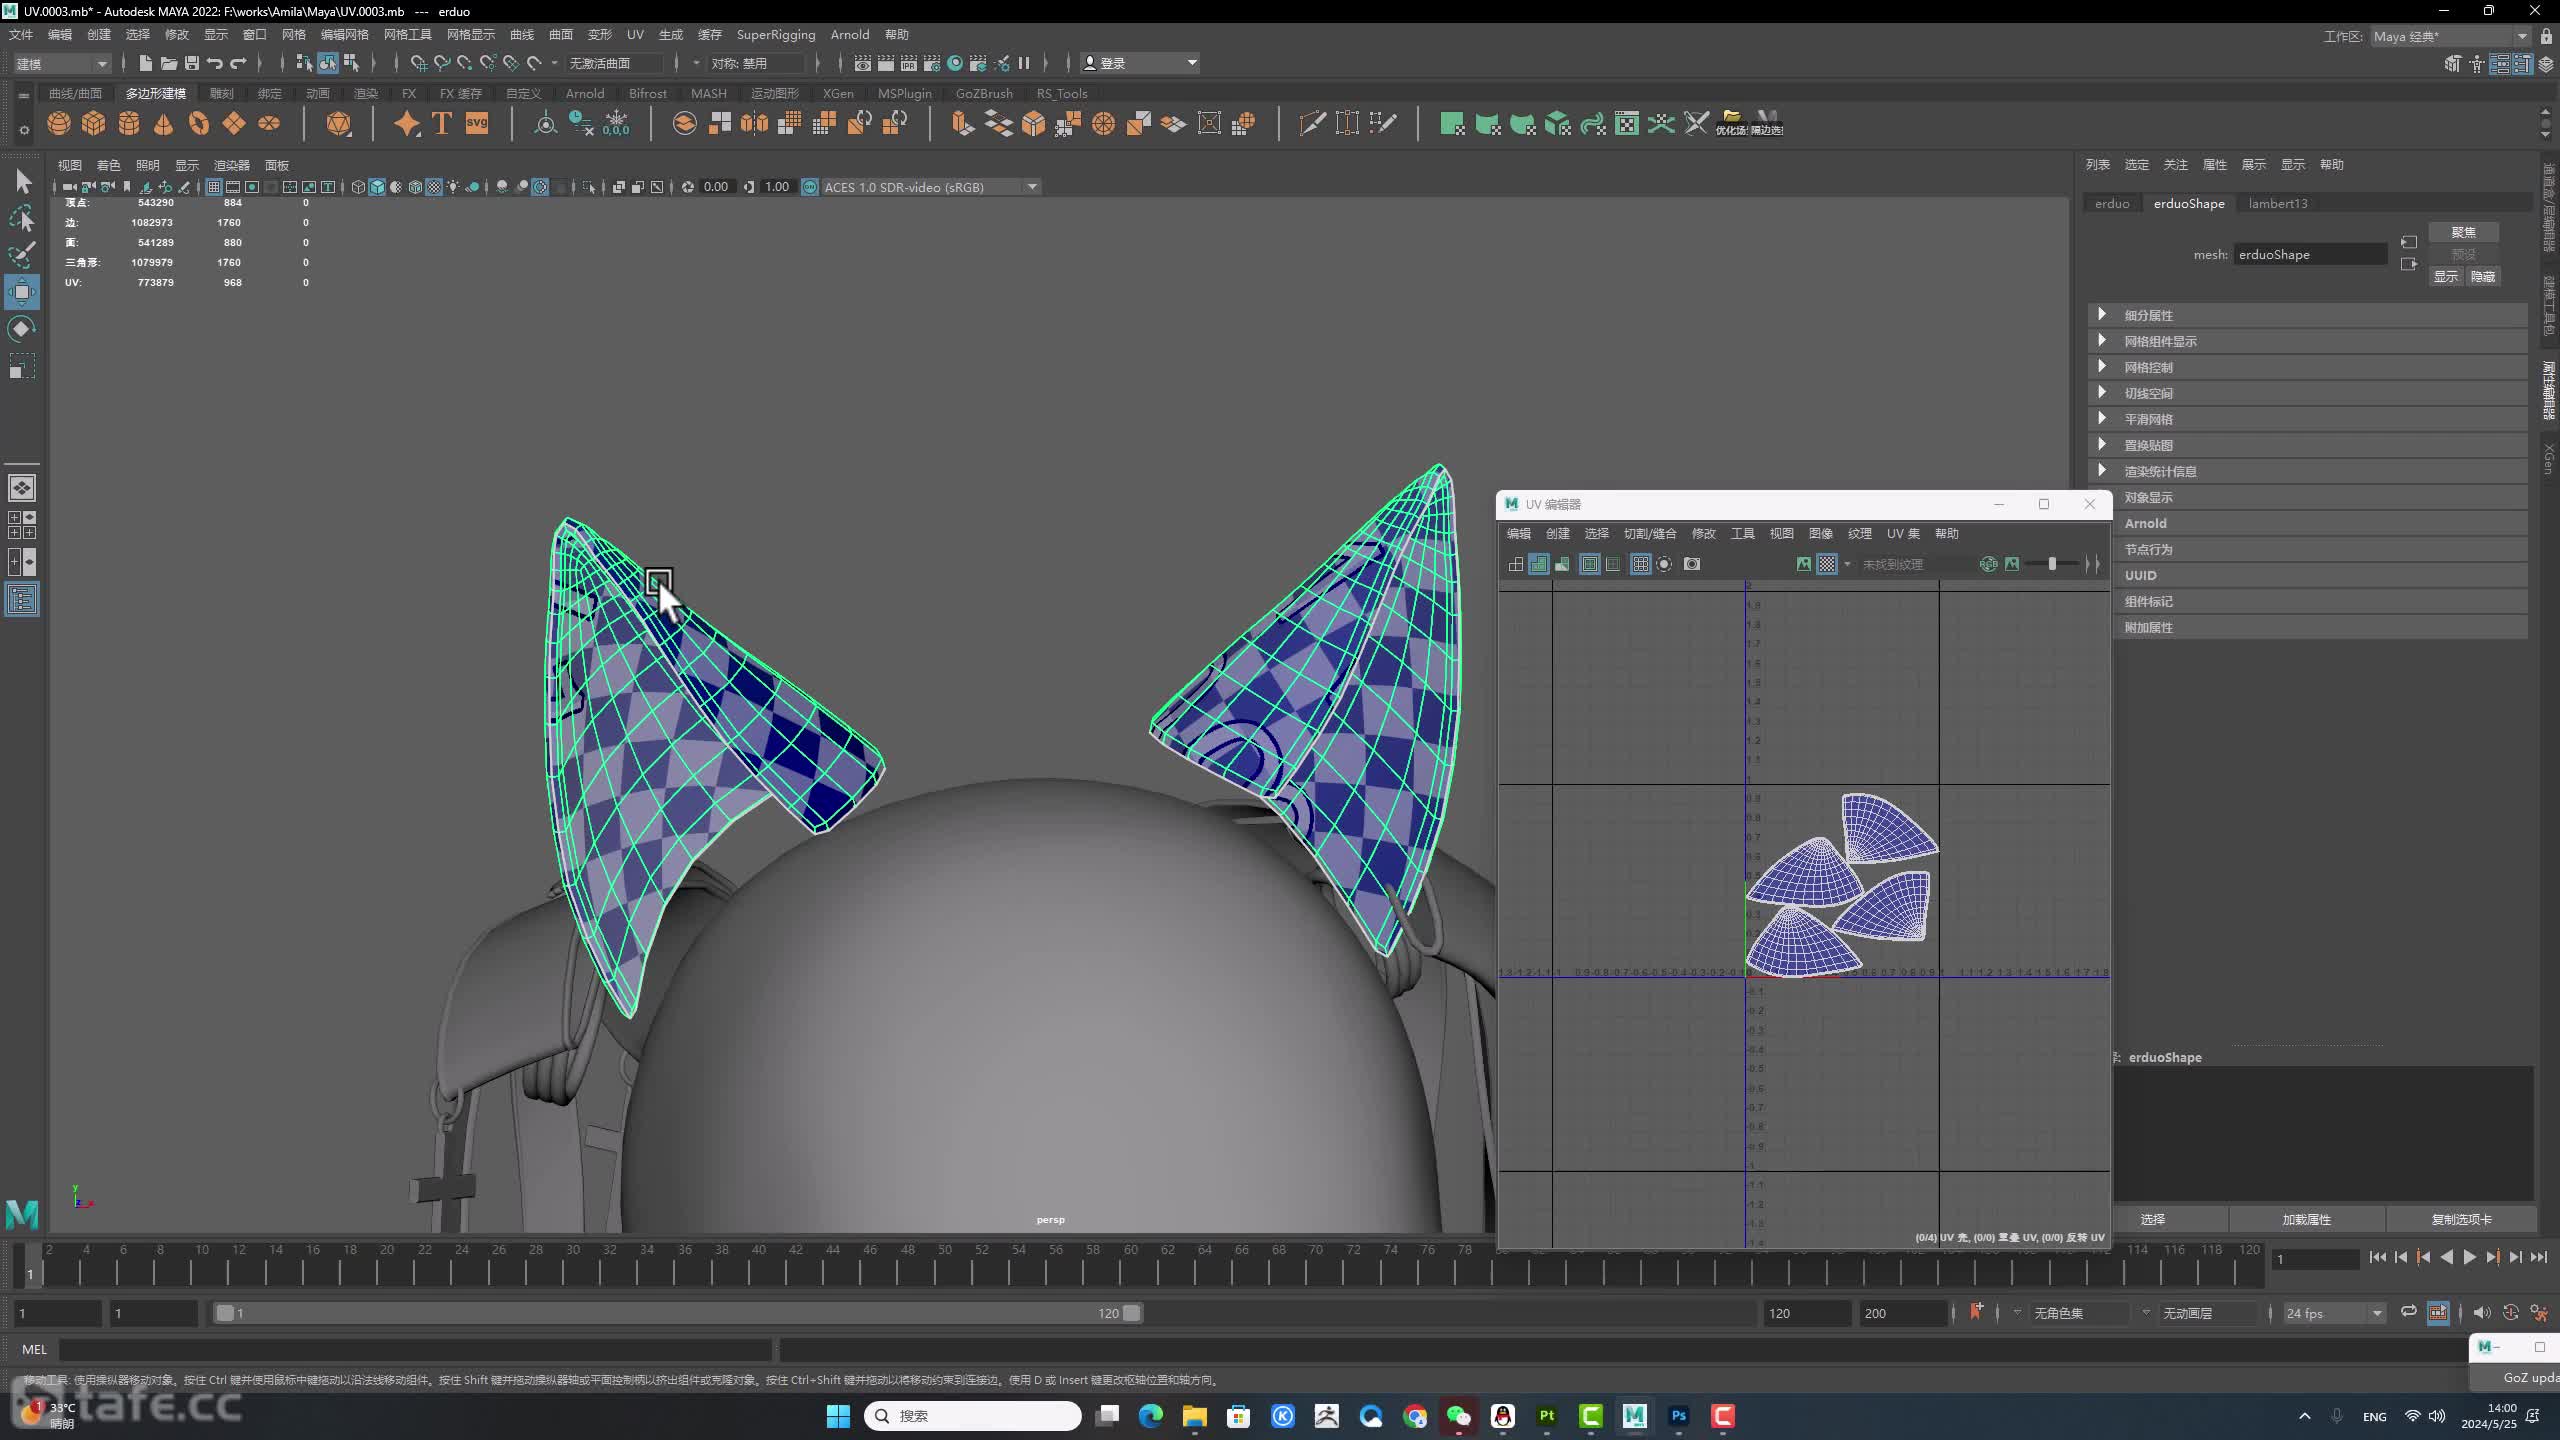Click the Combine polygons shelf icon
This screenshot has height=1440, width=2560.
[684, 123]
